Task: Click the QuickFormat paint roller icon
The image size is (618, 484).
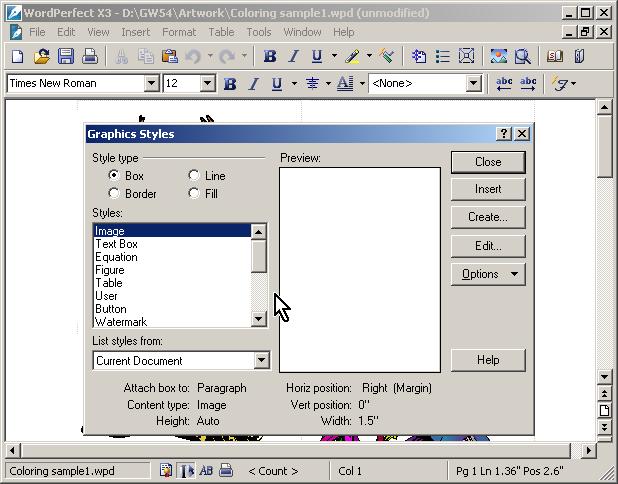Action: click(387, 56)
